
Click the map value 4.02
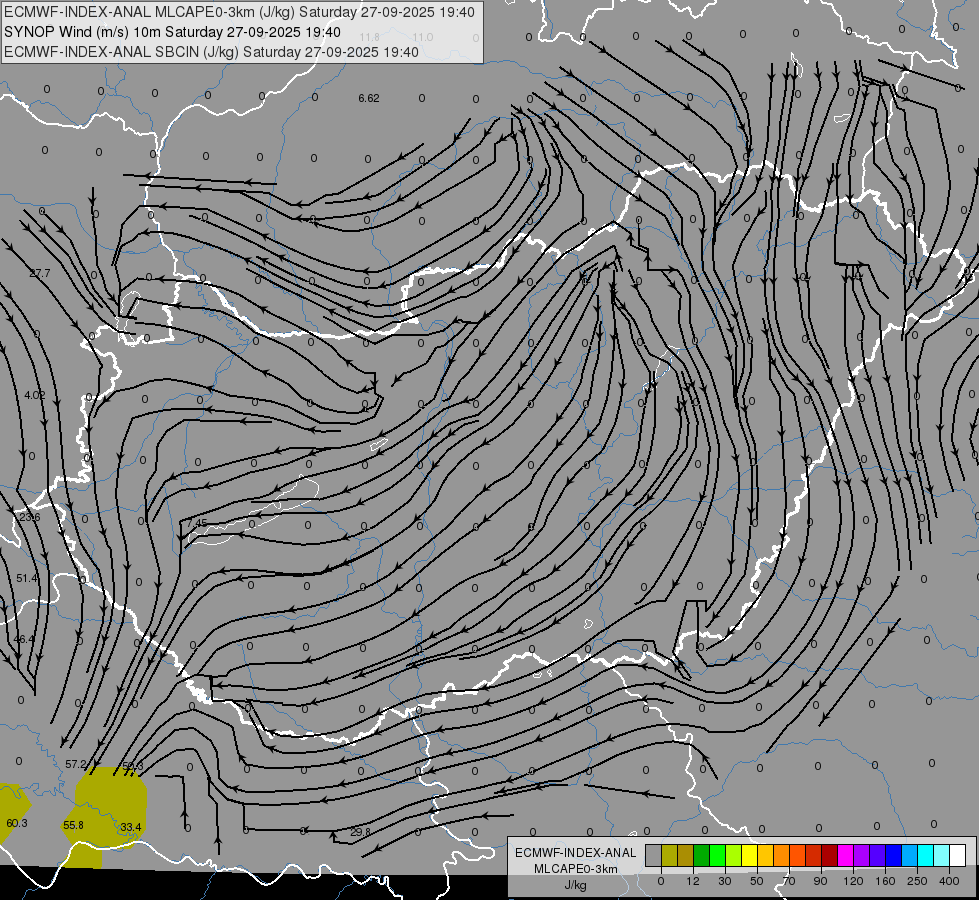[x=35, y=395]
